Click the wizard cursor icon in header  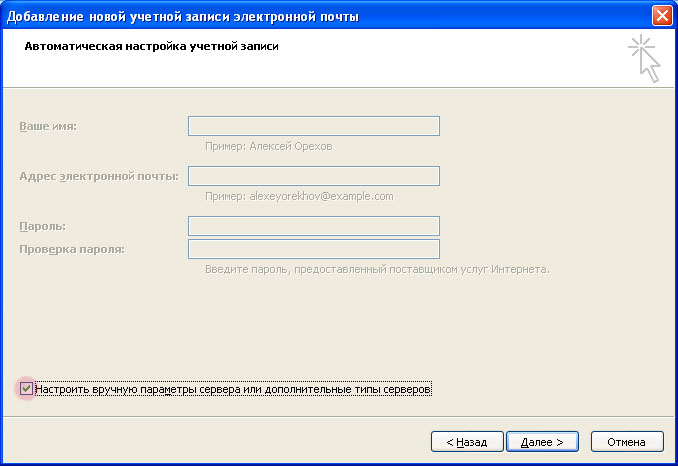(x=645, y=58)
